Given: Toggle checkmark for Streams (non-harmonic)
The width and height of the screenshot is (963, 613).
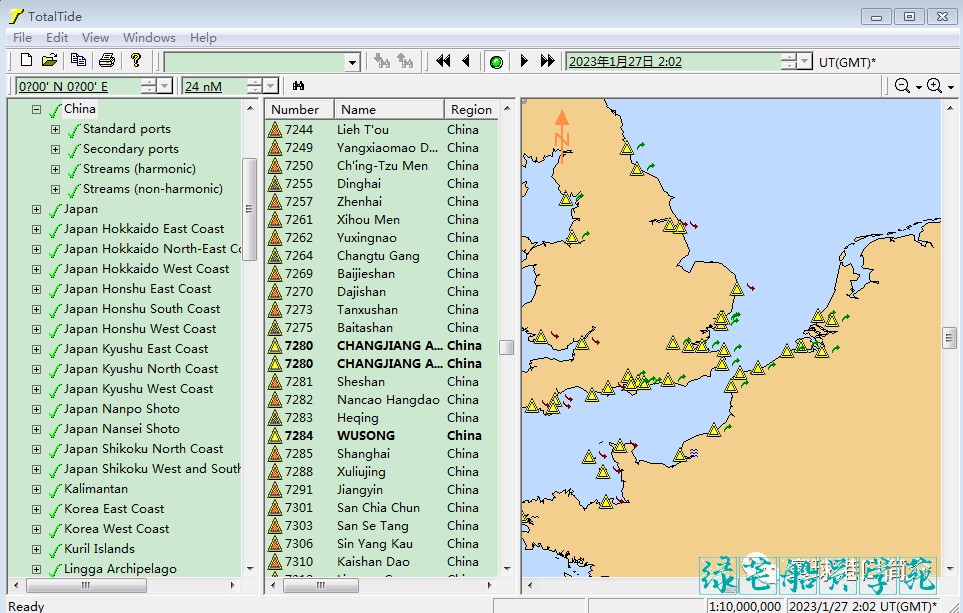Looking at the screenshot, I should coord(74,190).
